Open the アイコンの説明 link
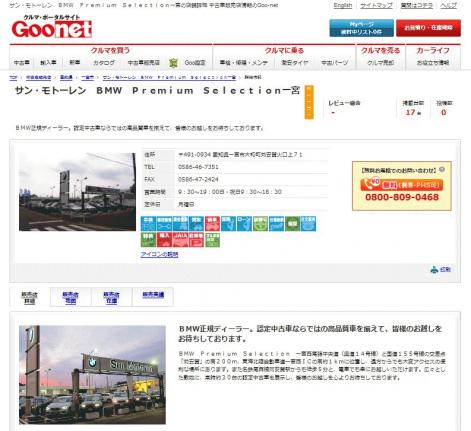The height and width of the screenshot is (431, 471). click(159, 254)
